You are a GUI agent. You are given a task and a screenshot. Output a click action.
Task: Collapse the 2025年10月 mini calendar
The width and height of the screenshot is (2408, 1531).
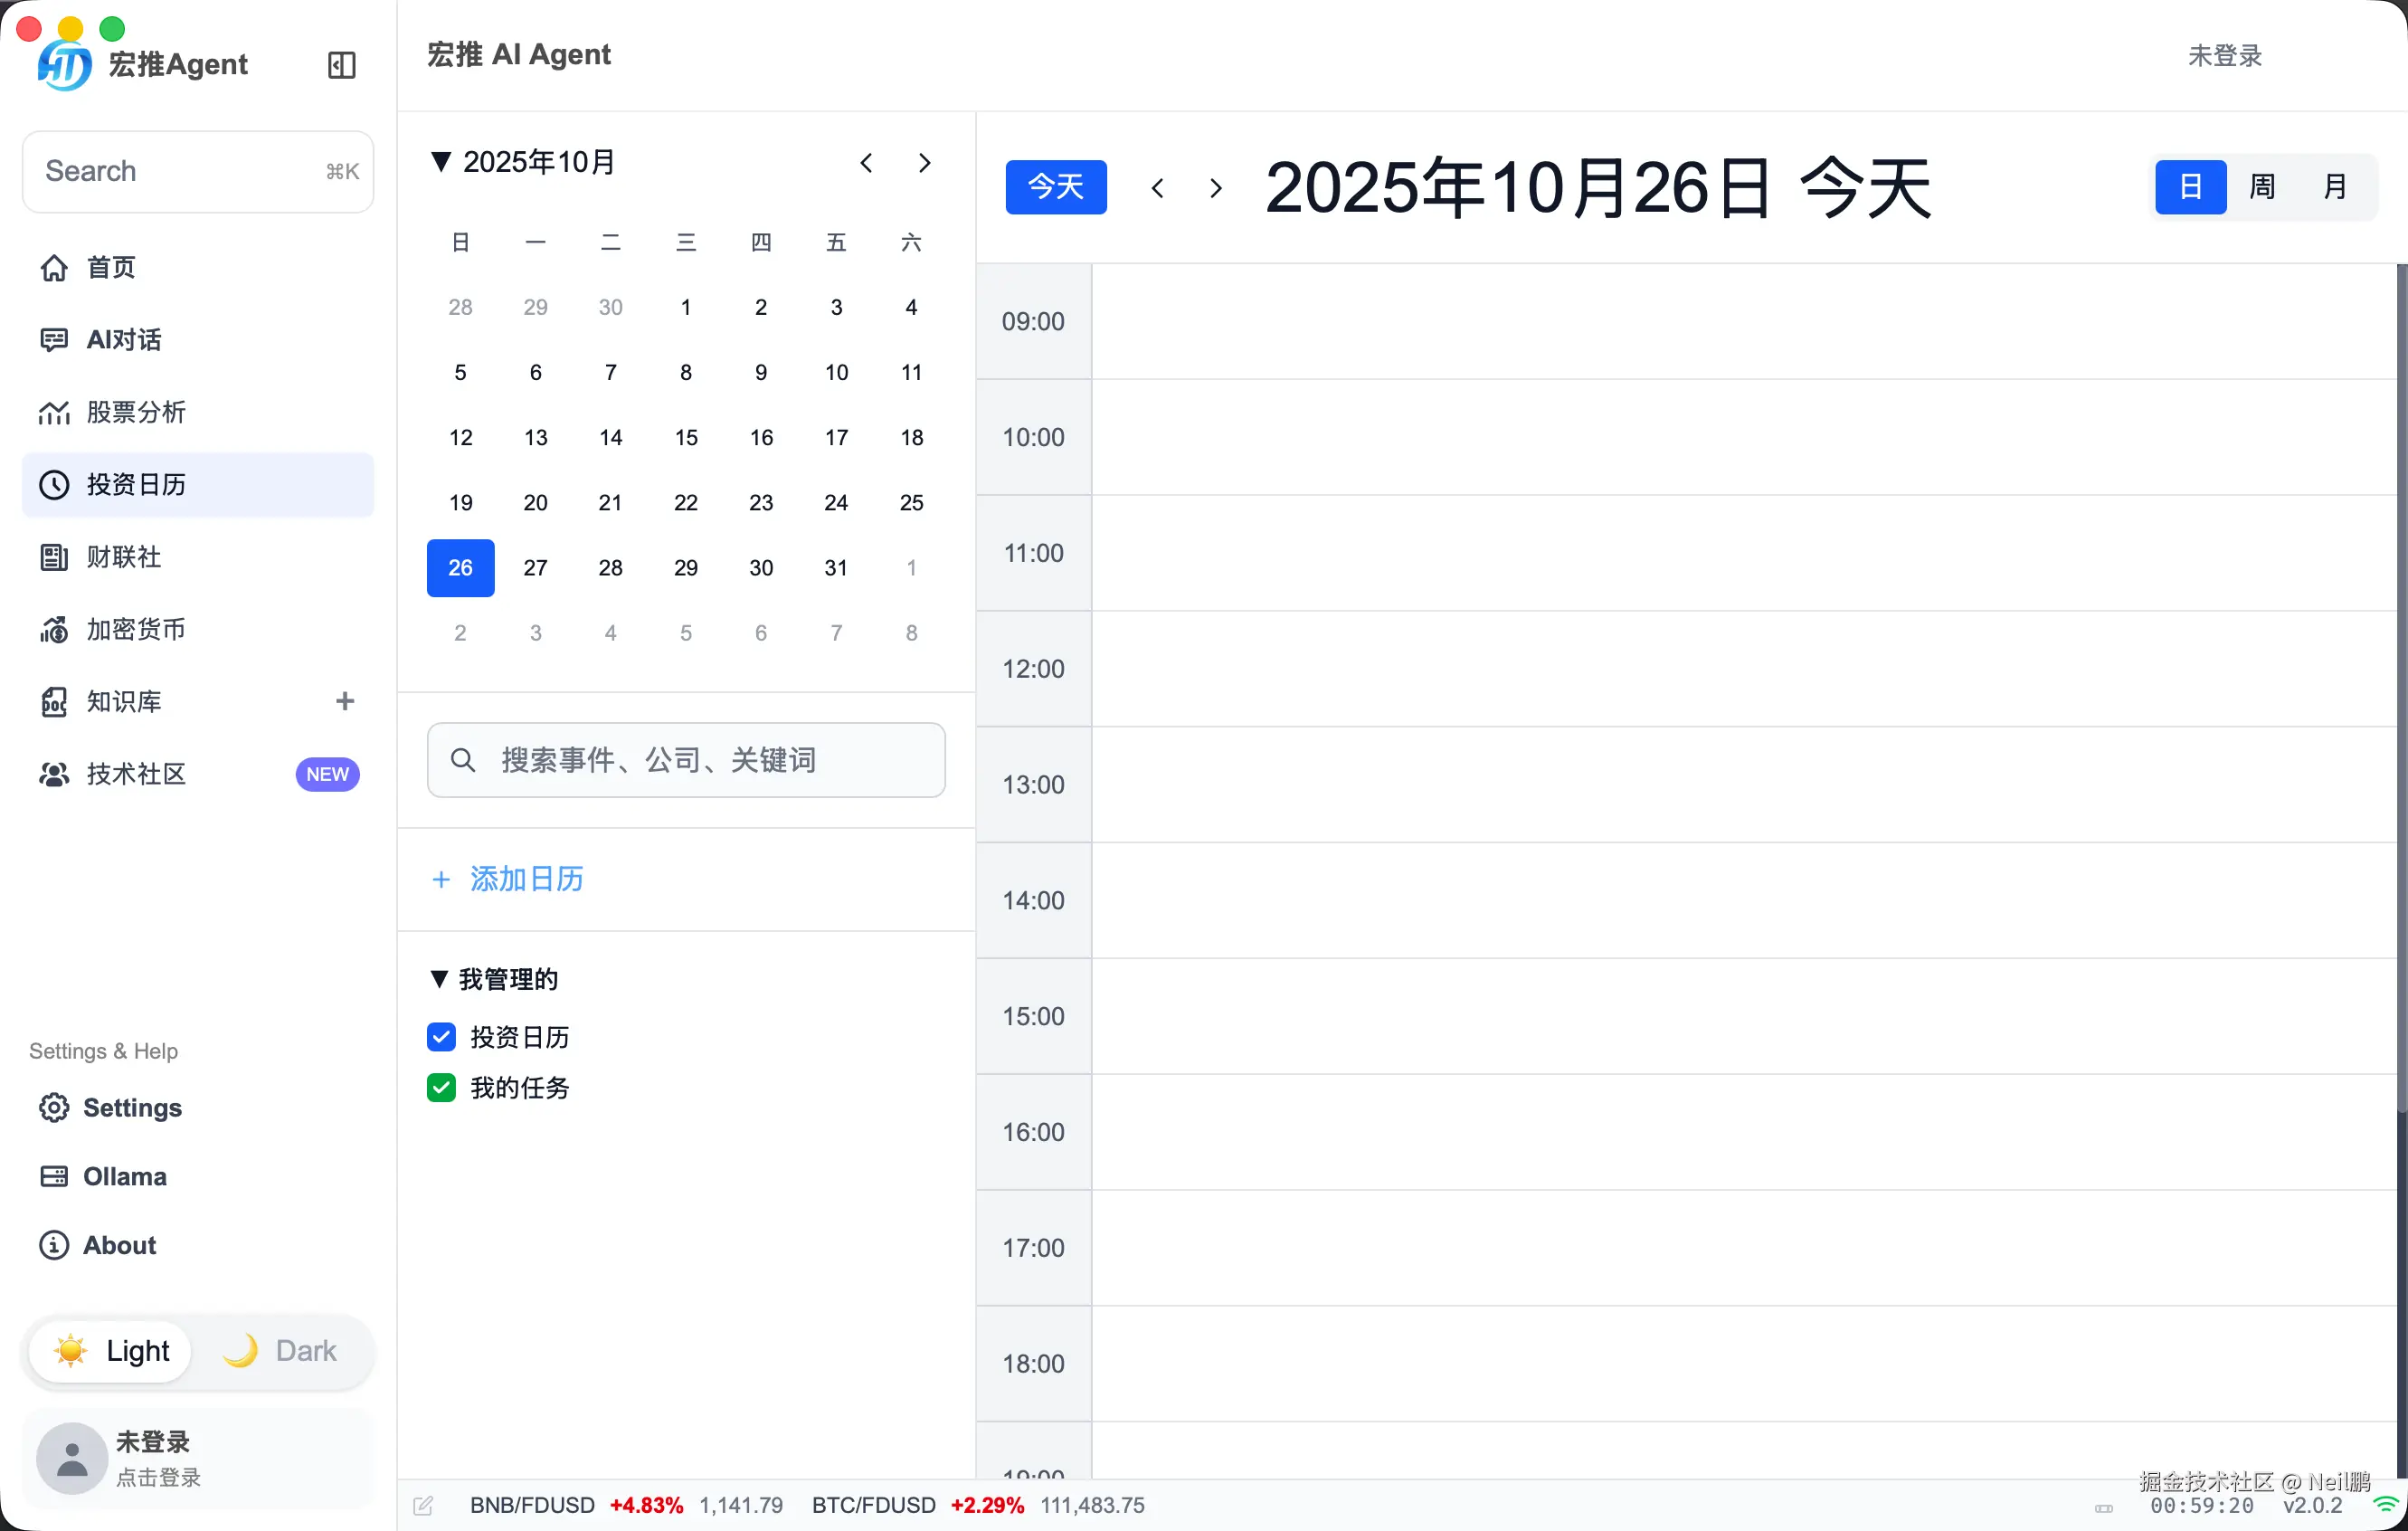(x=440, y=162)
